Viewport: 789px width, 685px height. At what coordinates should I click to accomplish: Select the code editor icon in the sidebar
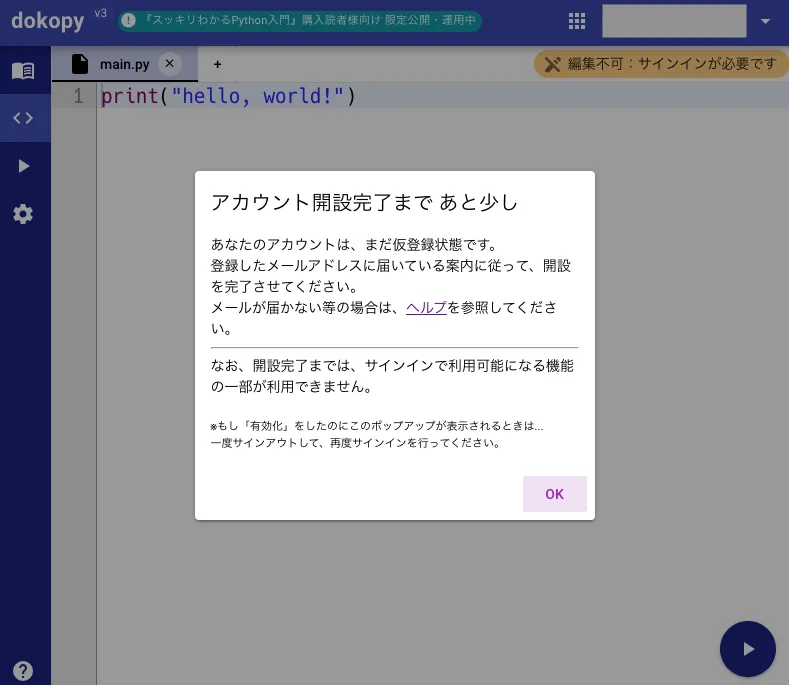(x=23, y=118)
